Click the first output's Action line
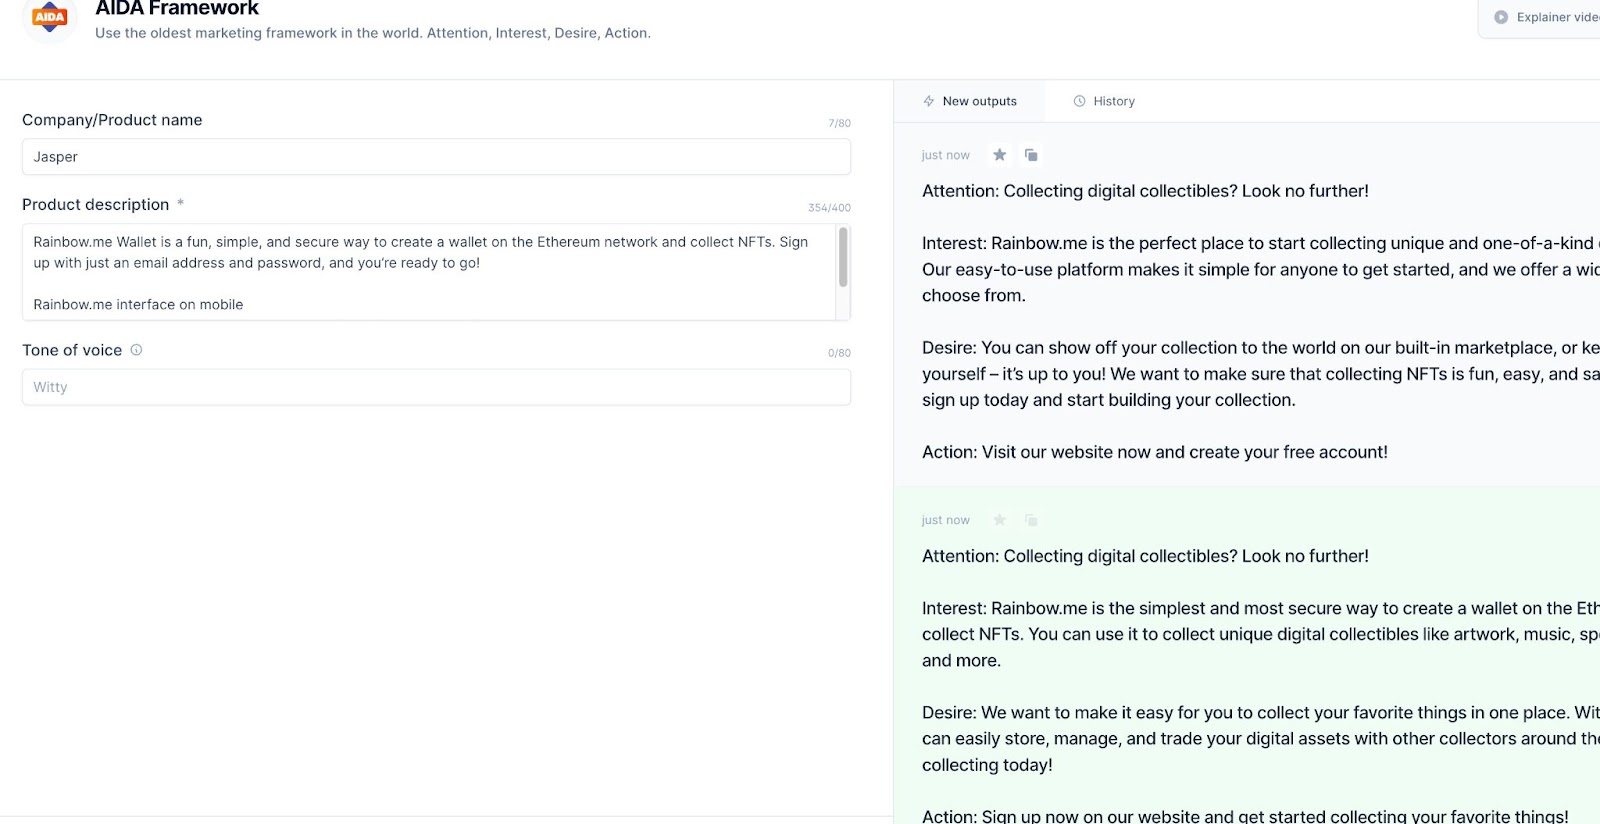The width and height of the screenshot is (1600, 824). [x=1155, y=452]
